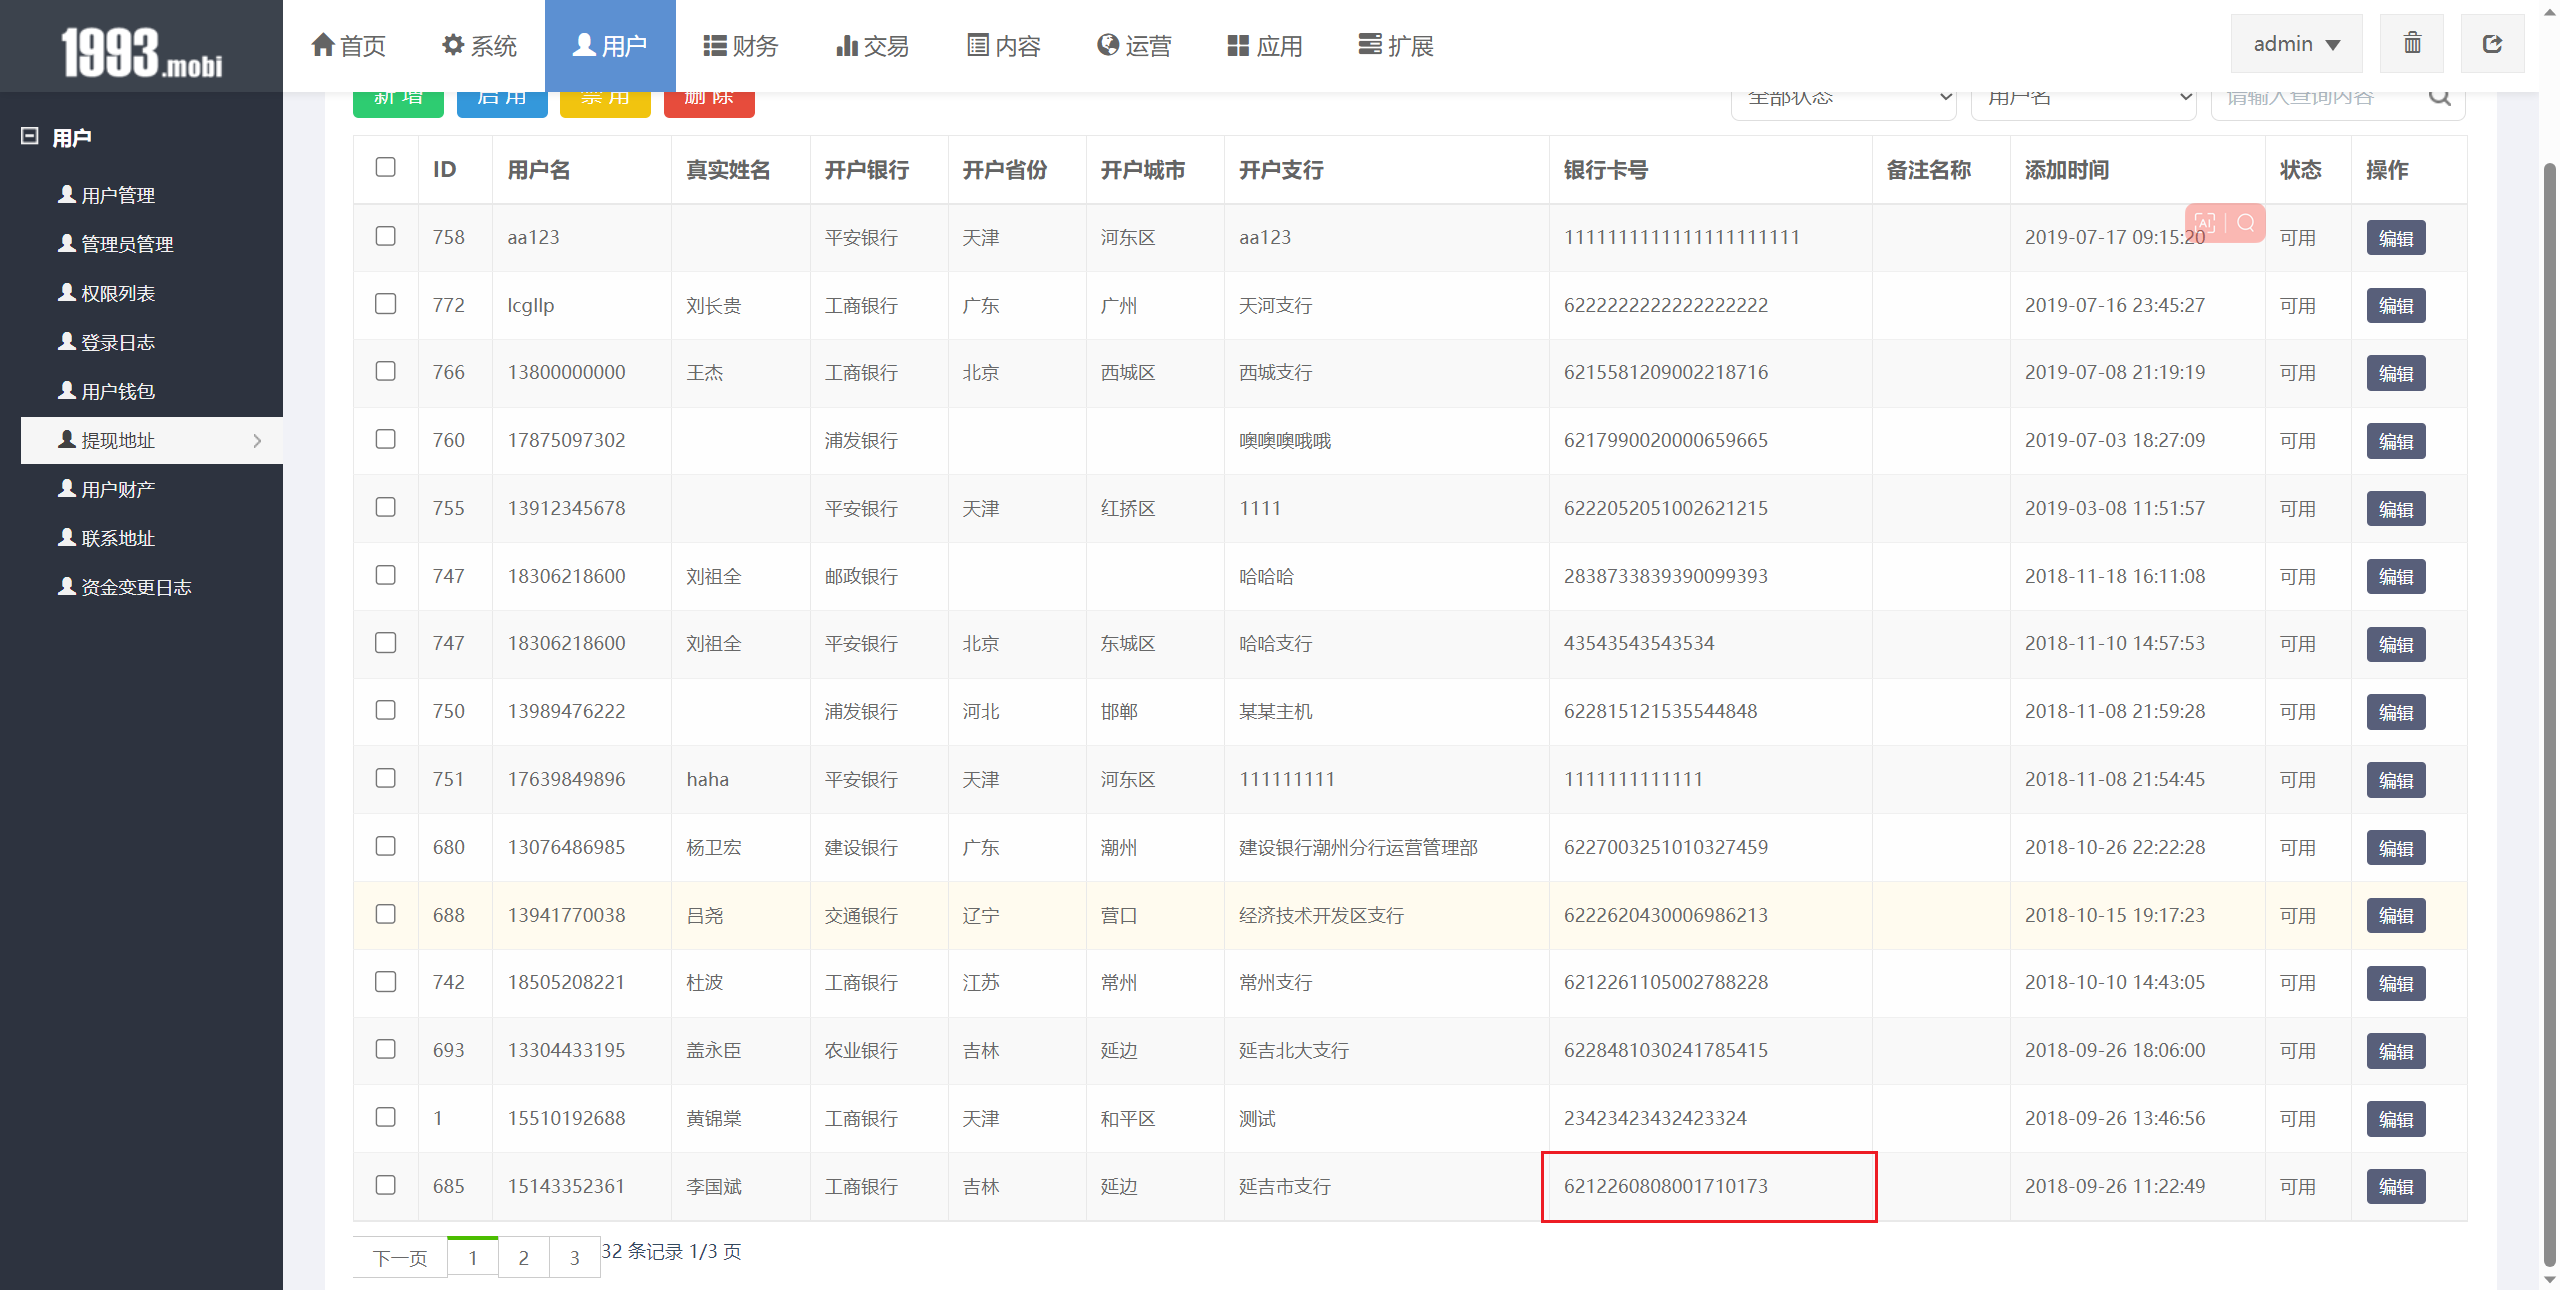
Task: Open the admin account dropdown
Action: [x=2296, y=44]
